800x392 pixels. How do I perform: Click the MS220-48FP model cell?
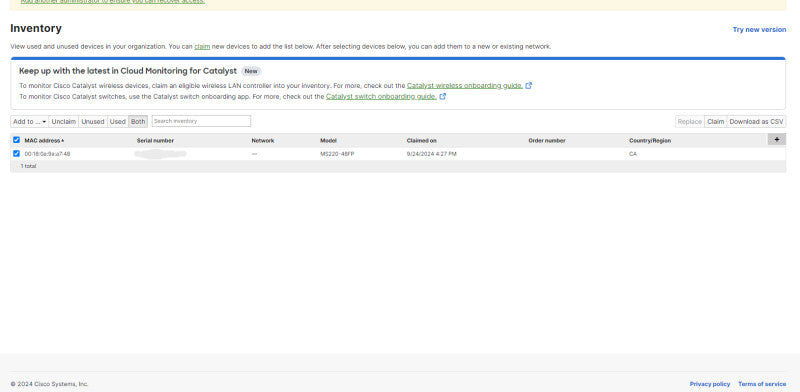(337, 154)
